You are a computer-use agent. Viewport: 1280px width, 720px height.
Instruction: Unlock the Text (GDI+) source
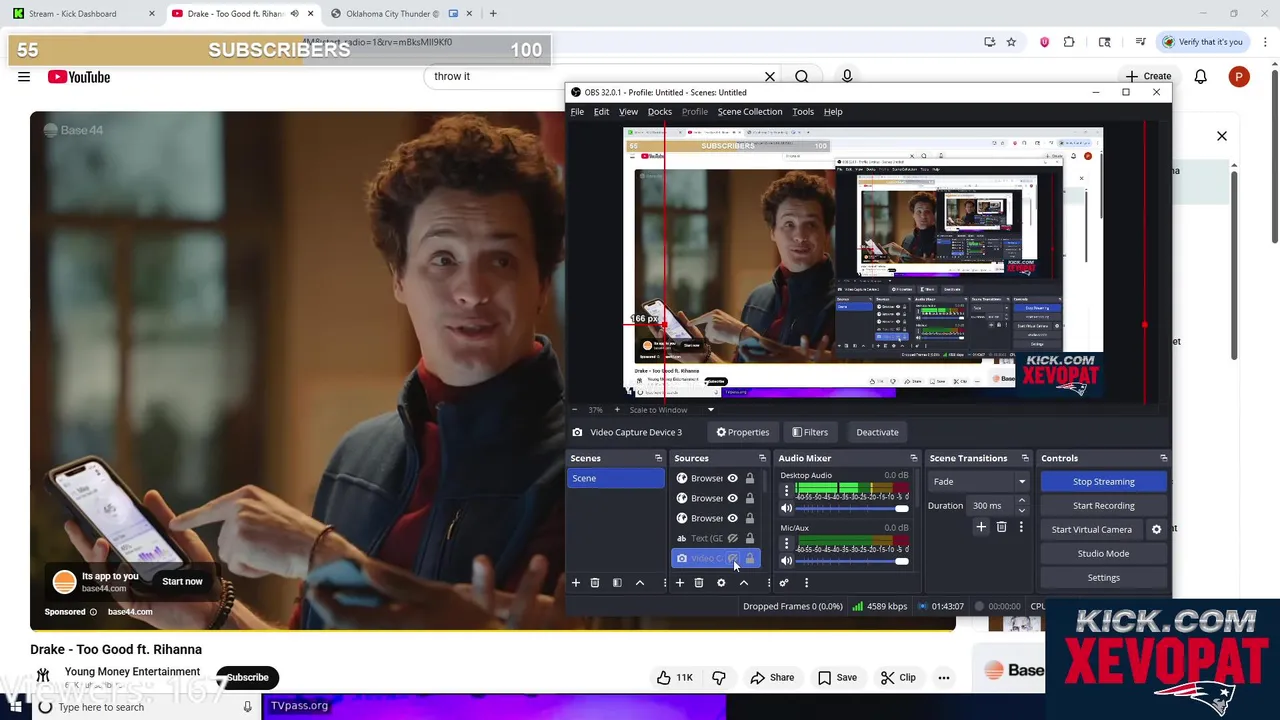tap(750, 538)
